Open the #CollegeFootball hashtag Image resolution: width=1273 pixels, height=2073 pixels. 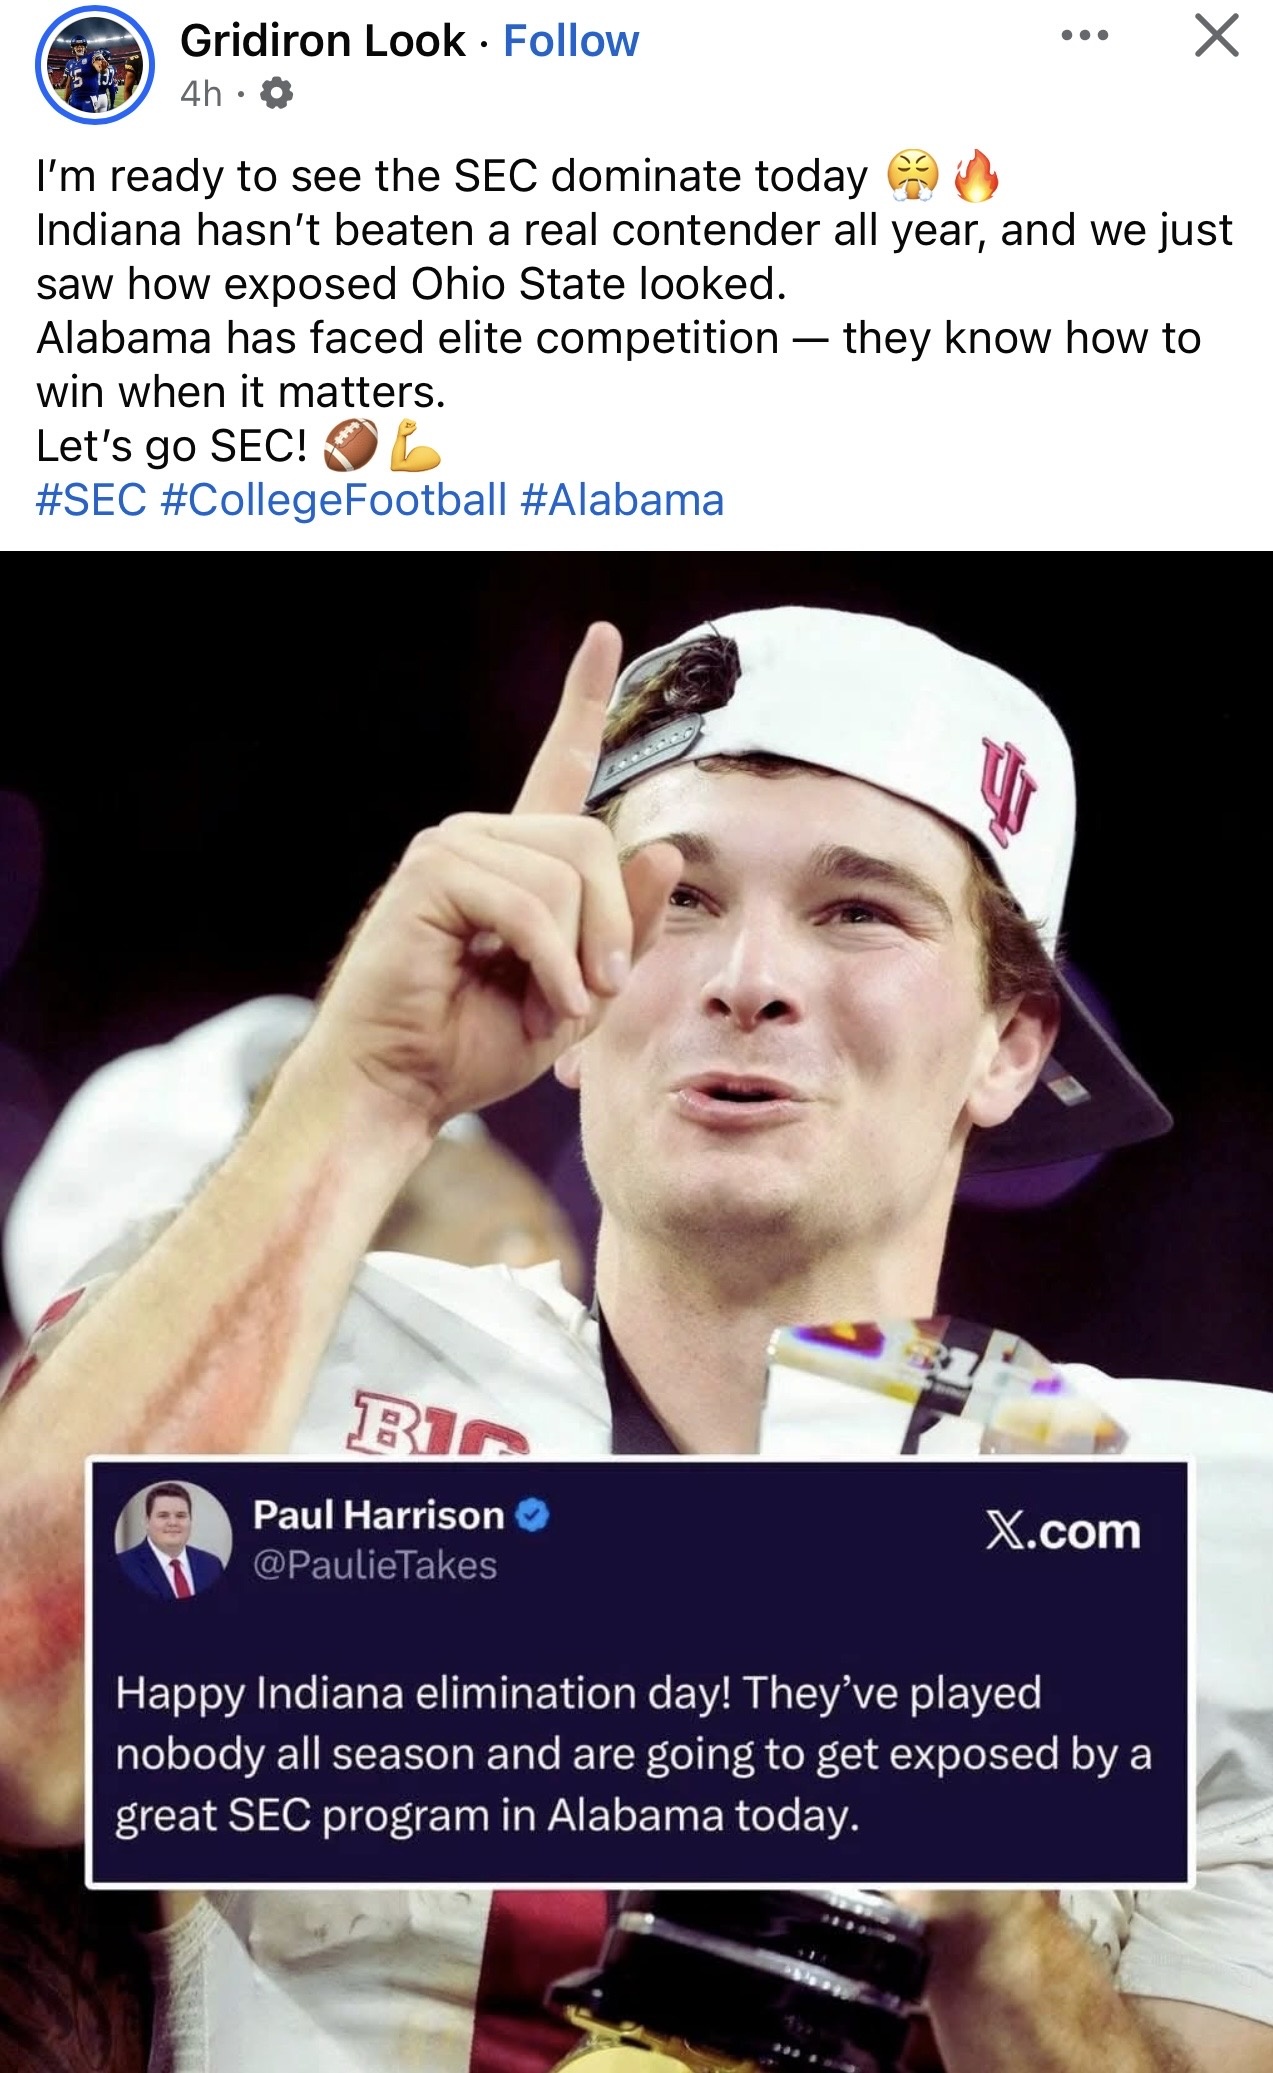(x=333, y=500)
